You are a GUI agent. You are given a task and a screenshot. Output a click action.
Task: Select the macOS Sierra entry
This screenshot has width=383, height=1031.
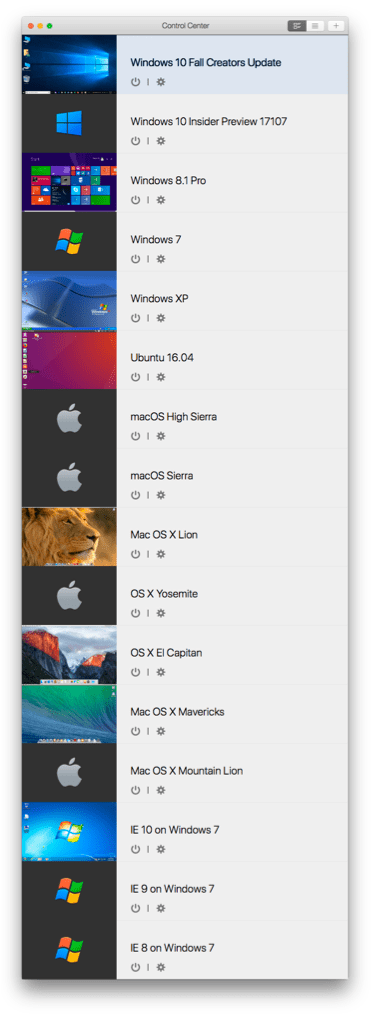[185, 478]
